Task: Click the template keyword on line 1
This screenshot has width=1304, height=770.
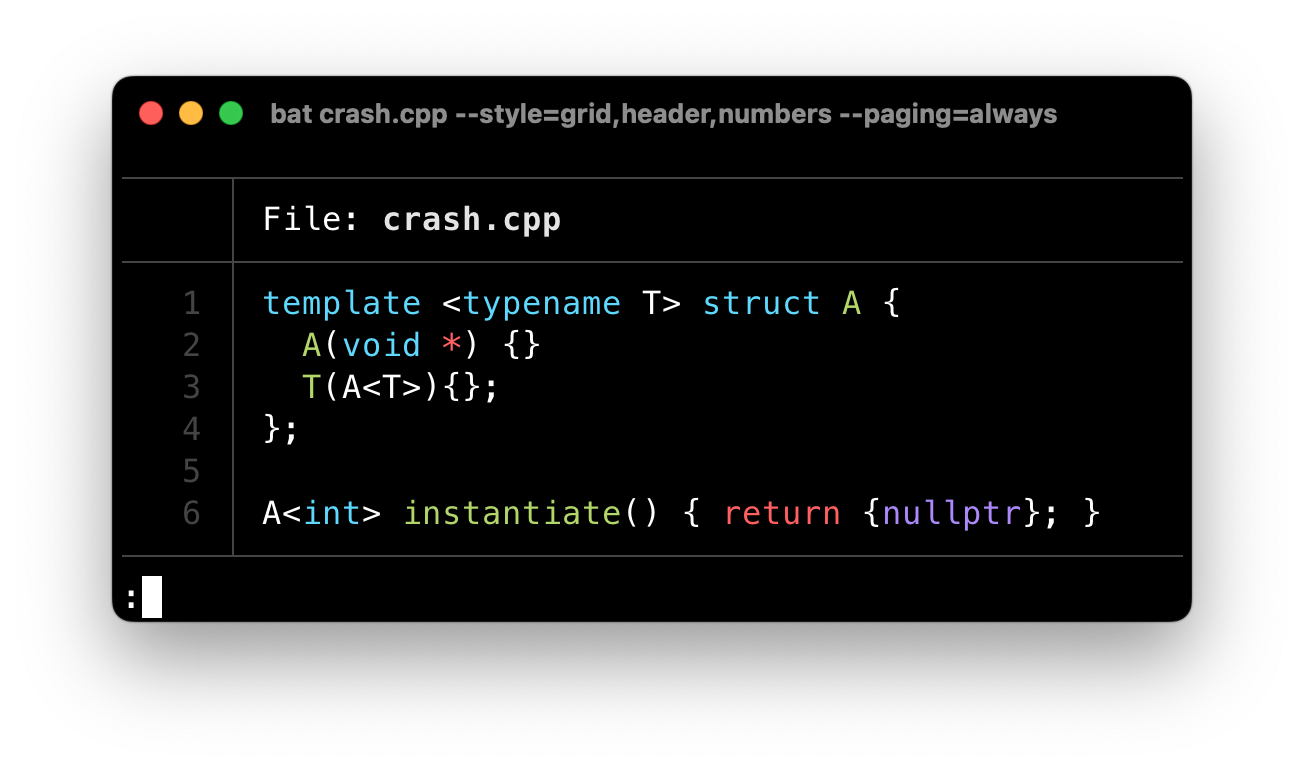Action: [342, 304]
